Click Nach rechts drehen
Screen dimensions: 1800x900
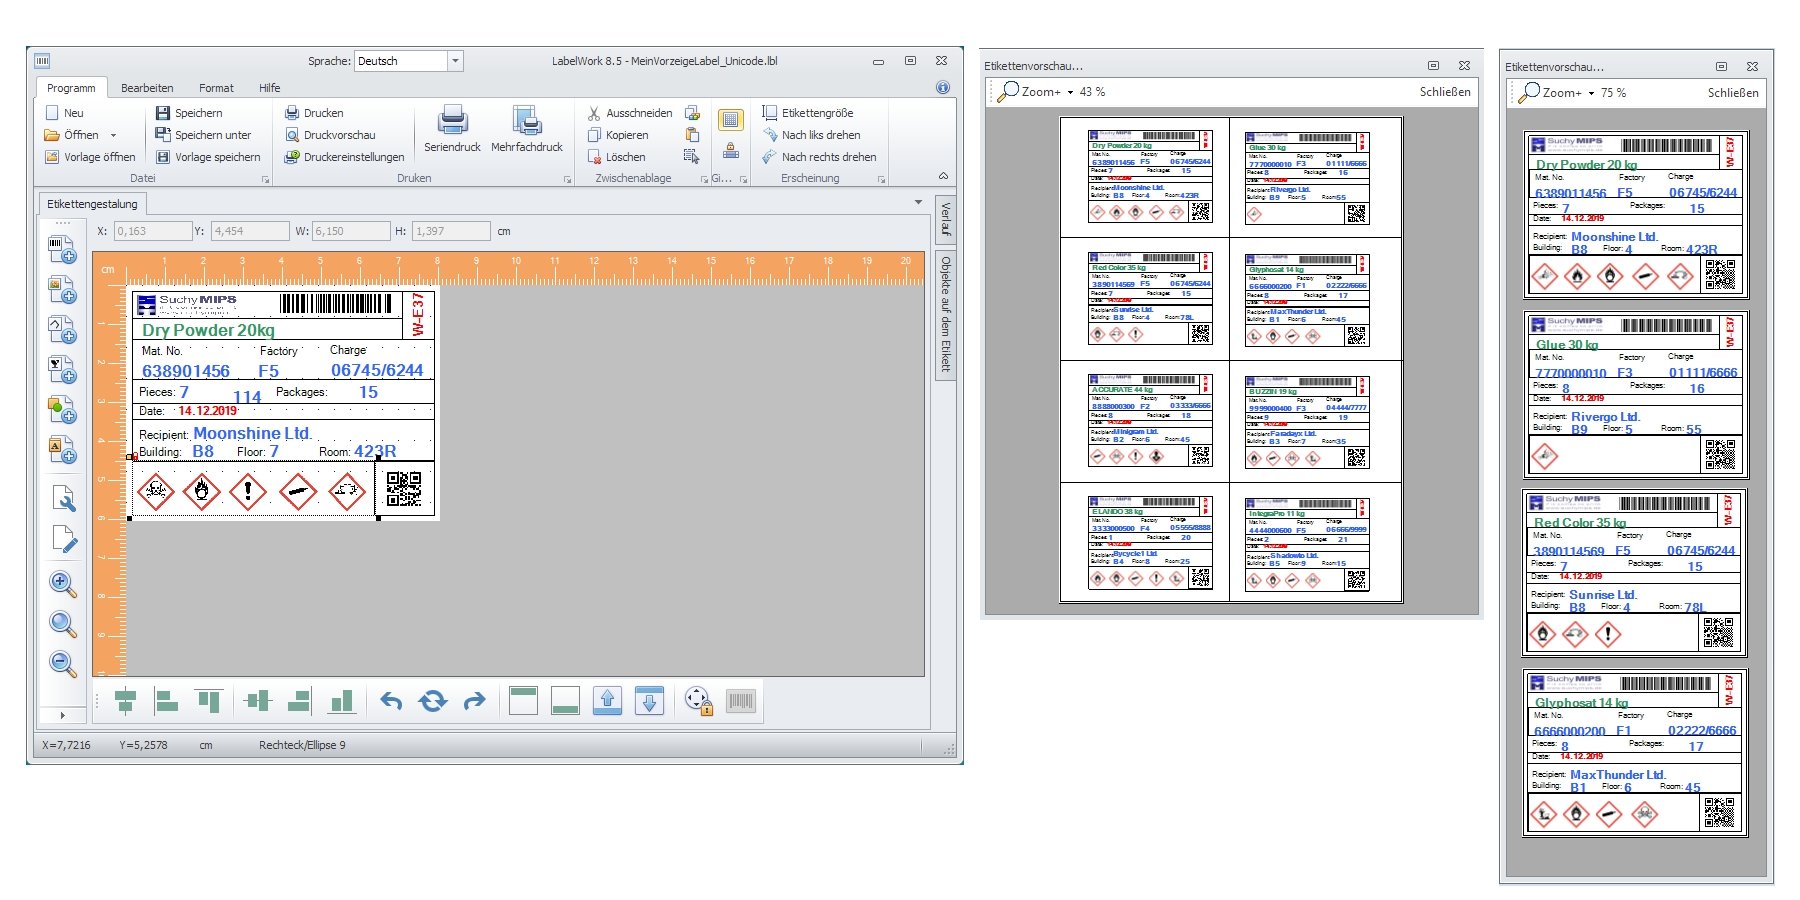click(x=819, y=157)
